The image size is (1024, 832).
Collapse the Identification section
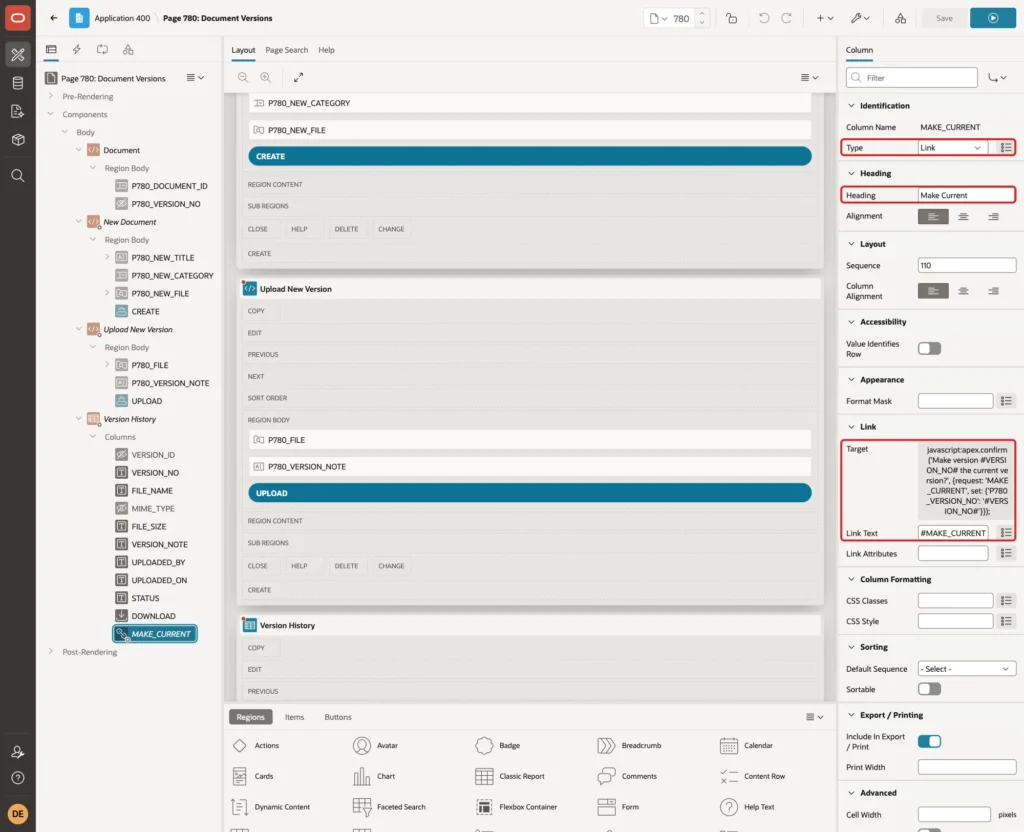[851, 105]
